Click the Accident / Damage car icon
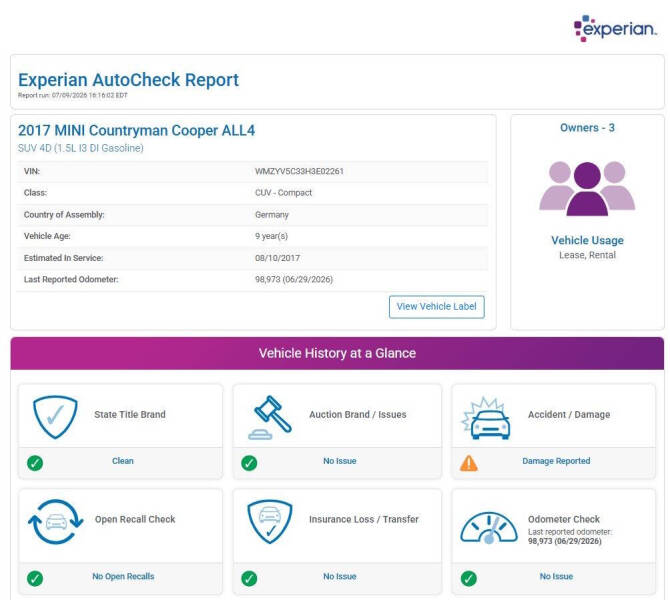The image size is (670, 600). click(x=486, y=418)
